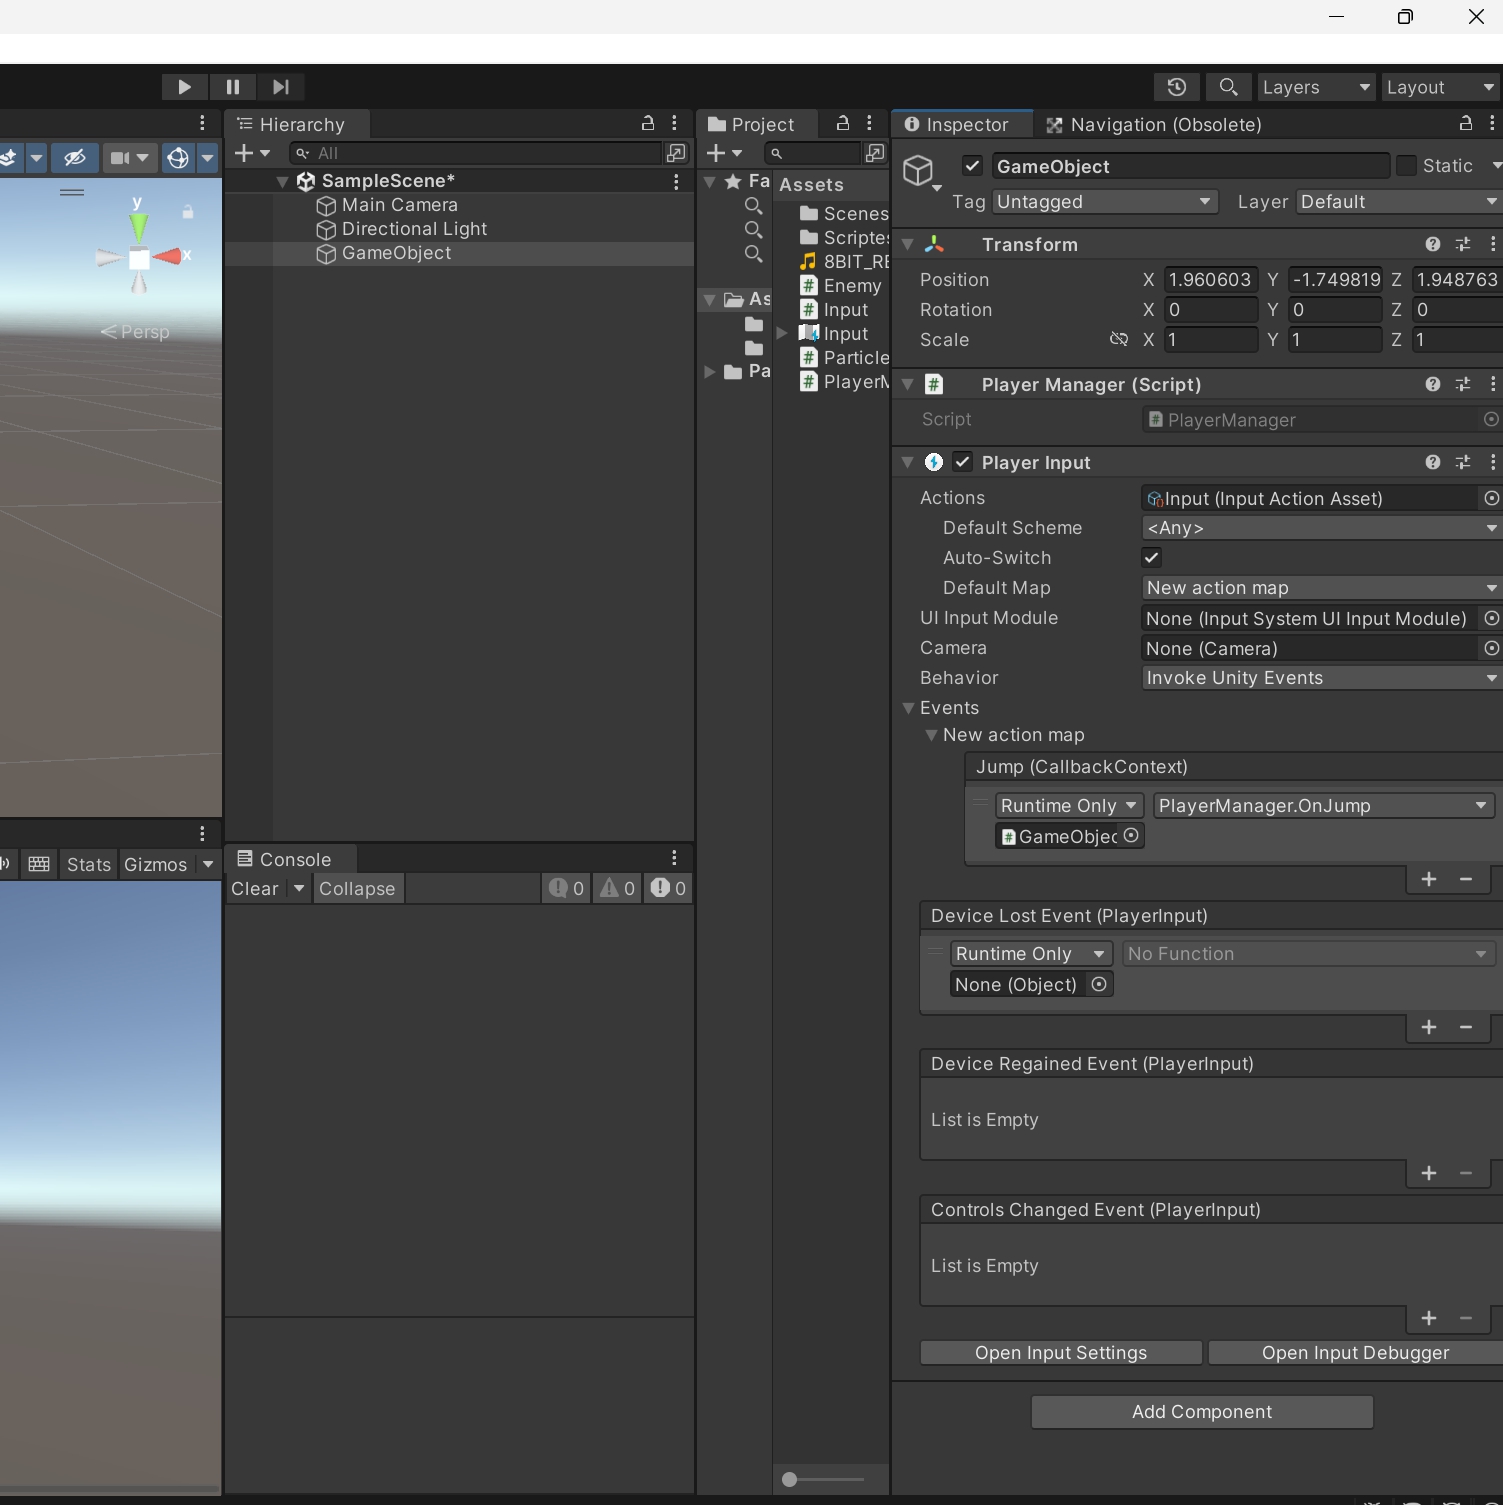The height and width of the screenshot is (1505, 1503).
Task: Switch projection with the Persp label
Action: point(135,332)
